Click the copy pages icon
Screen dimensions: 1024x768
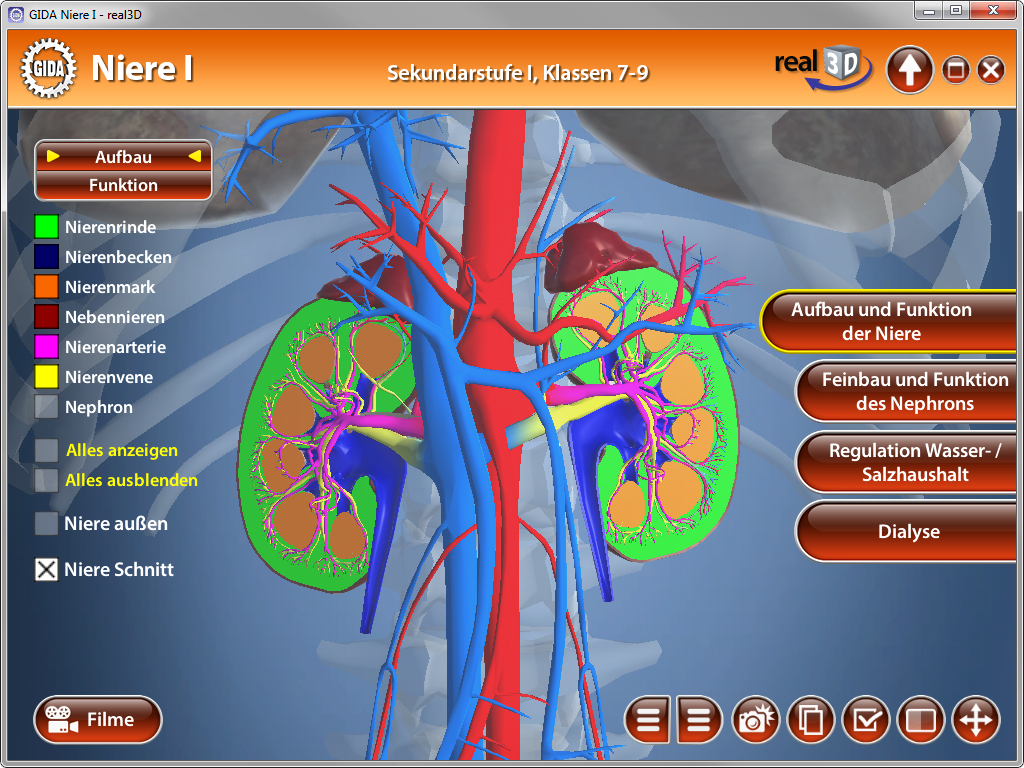click(811, 720)
